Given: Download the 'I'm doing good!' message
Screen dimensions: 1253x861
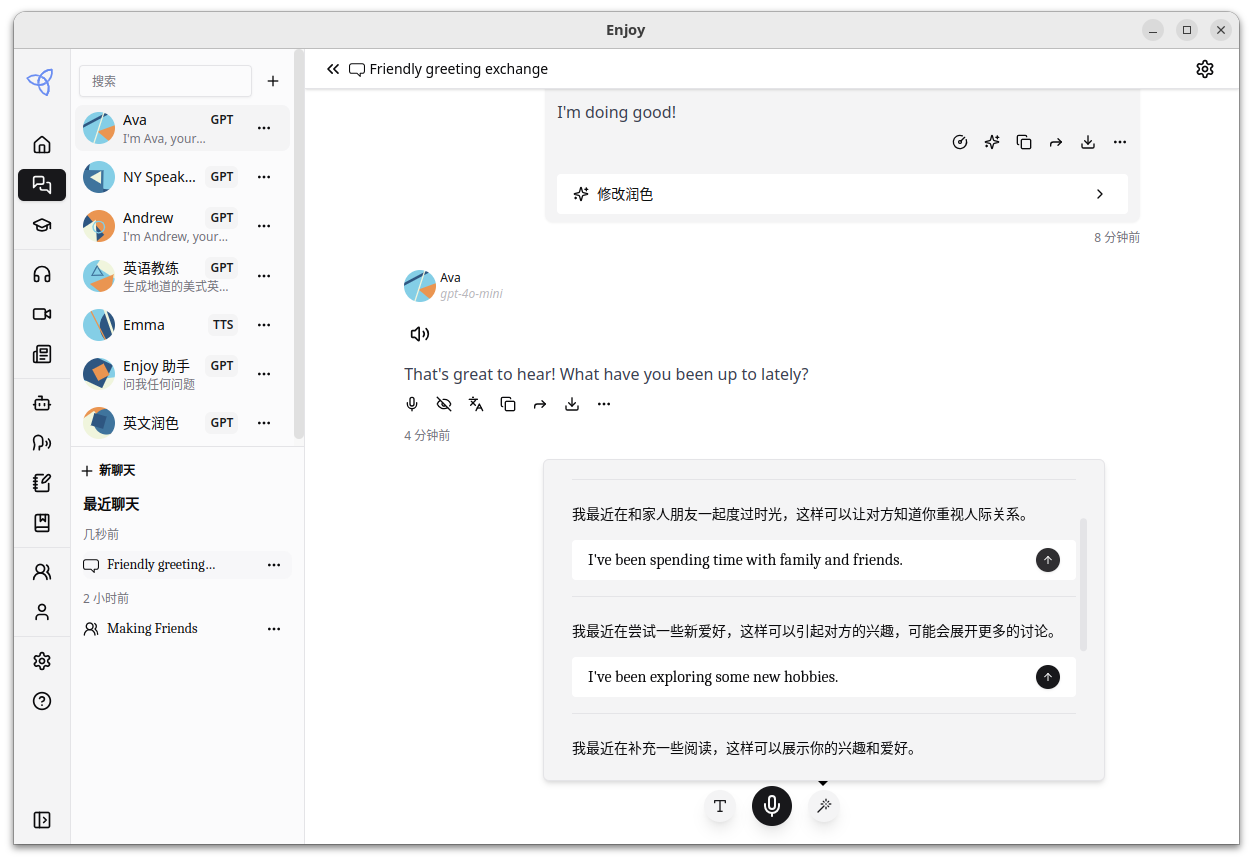Looking at the screenshot, I should [1087, 141].
